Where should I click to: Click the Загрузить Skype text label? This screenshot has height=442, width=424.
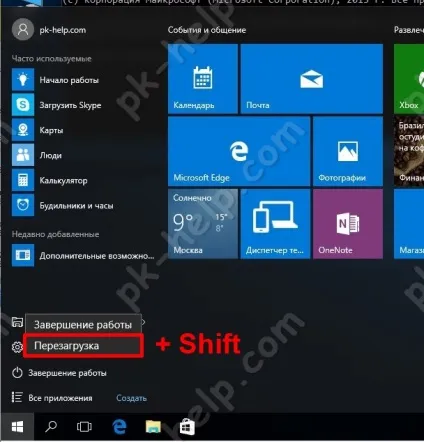70,105
